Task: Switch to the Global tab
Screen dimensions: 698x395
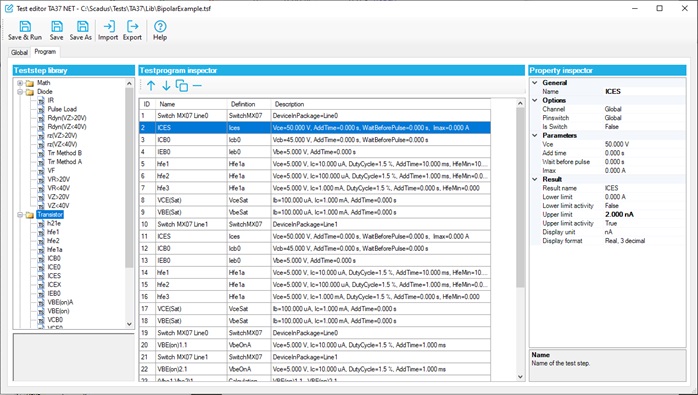Action: click(x=19, y=53)
